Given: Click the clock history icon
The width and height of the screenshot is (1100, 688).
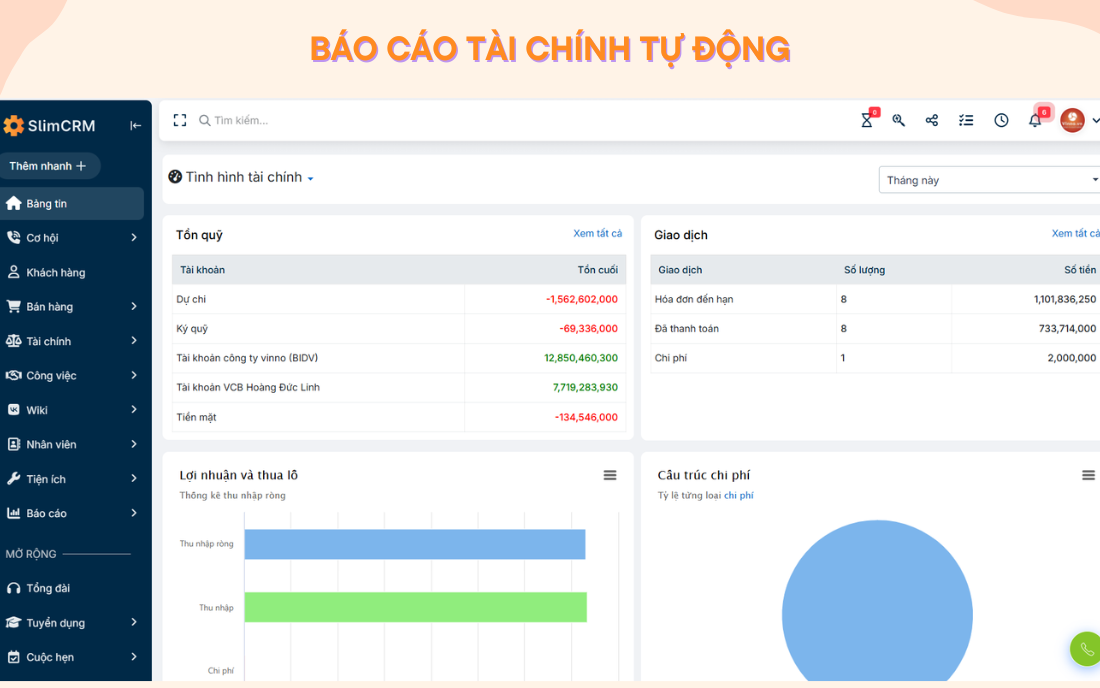Looking at the screenshot, I should [x=1000, y=120].
